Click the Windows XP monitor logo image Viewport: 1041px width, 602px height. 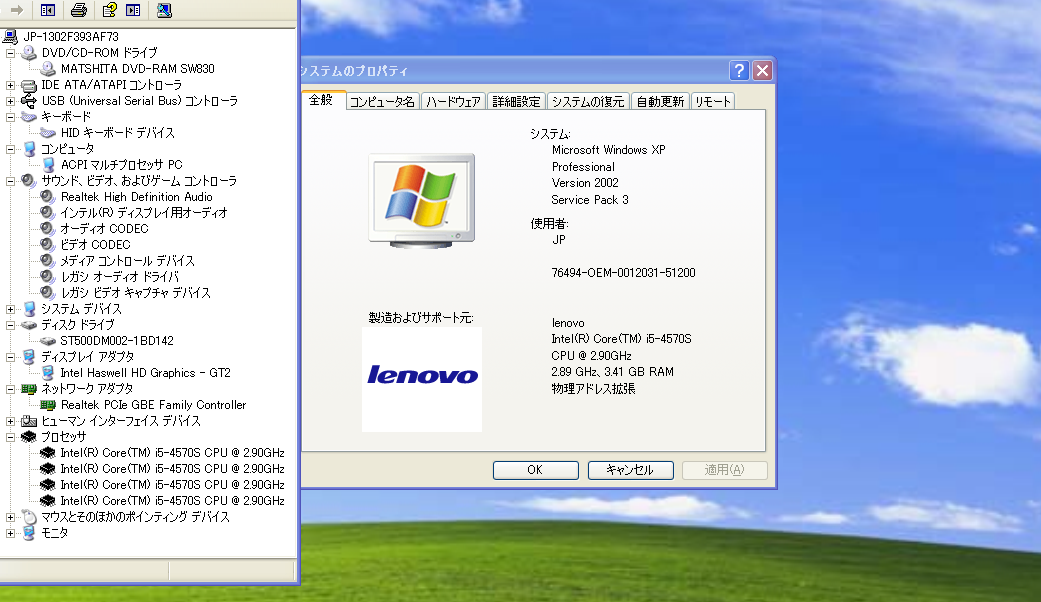(422, 201)
